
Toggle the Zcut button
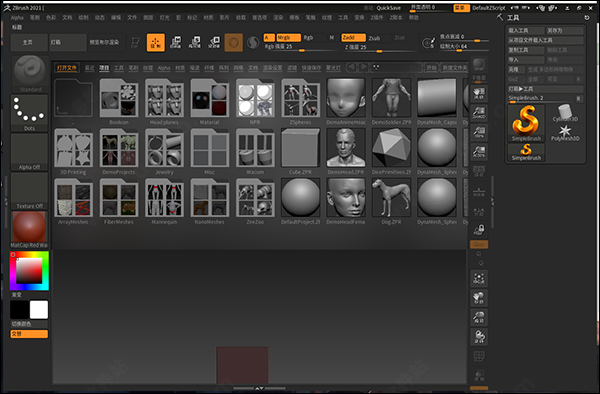[399, 37]
